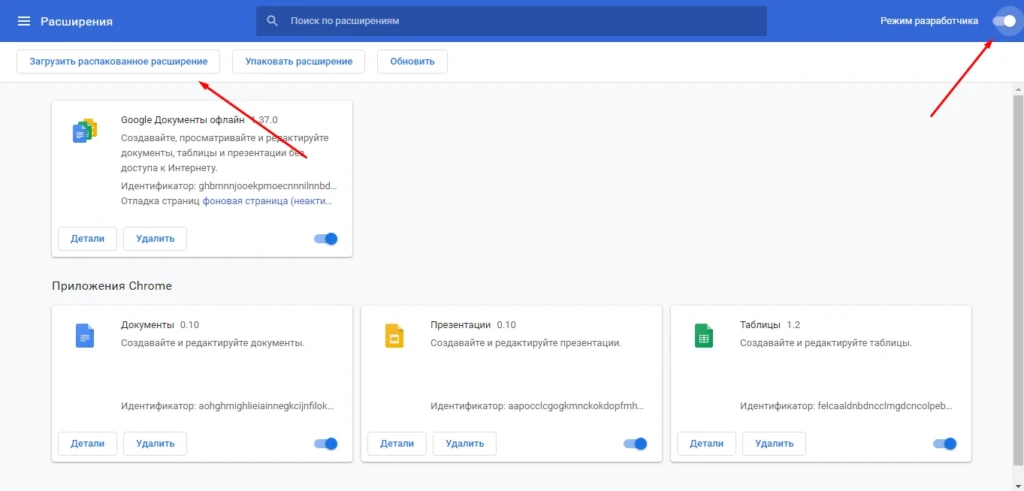Viewport: 1024px width, 491px height.
Task: Turn off the Таблицы app toggle
Action: tap(945, 444)
